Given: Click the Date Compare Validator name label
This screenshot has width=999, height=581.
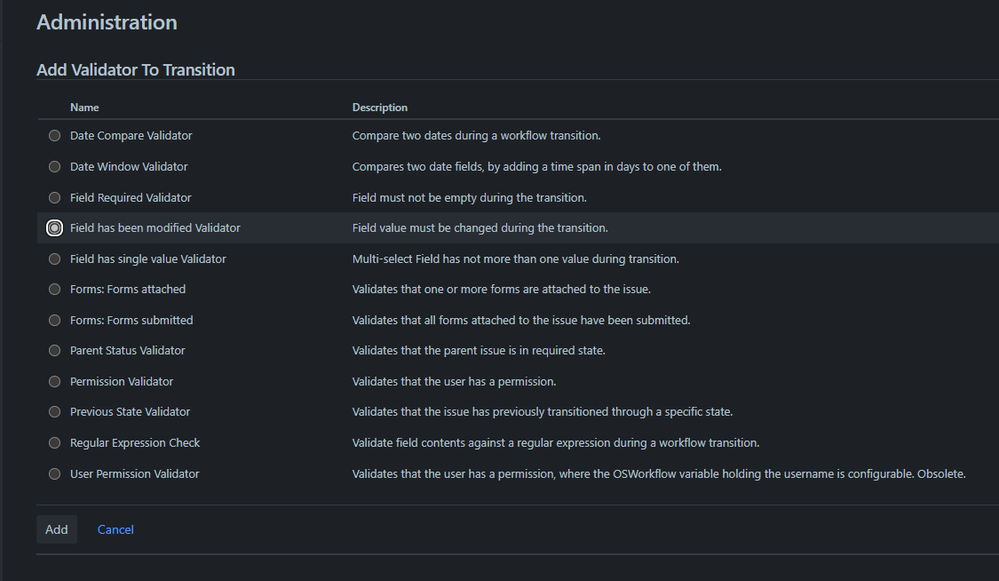Looking at the screenshot, I should click(131, 136).
